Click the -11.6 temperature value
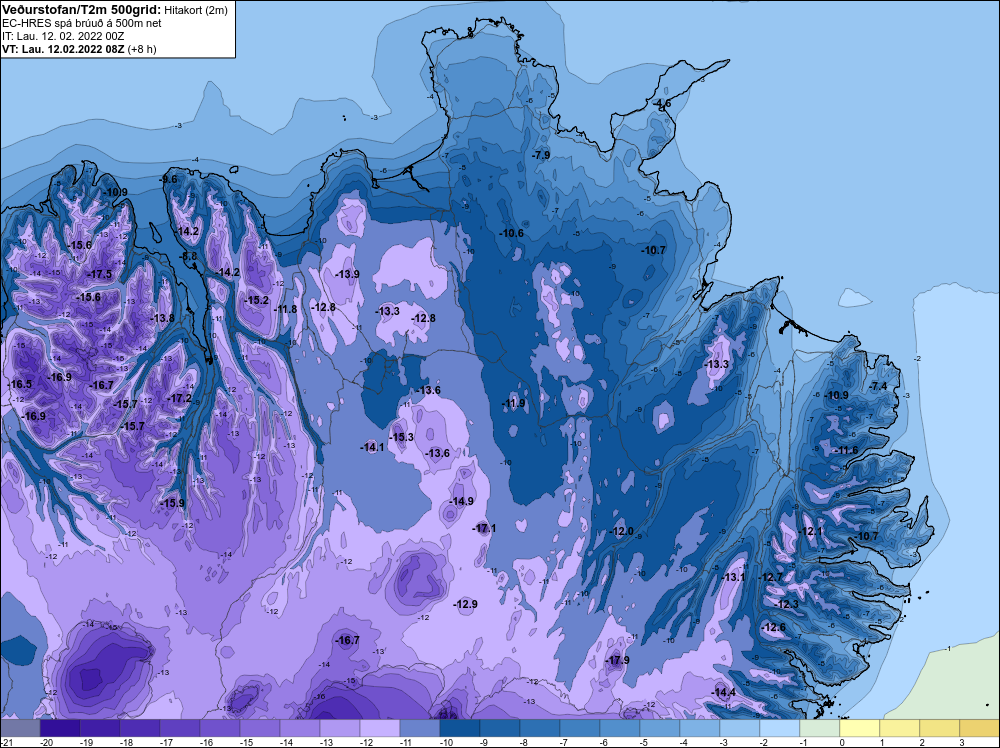 click(x=846, y=451)
